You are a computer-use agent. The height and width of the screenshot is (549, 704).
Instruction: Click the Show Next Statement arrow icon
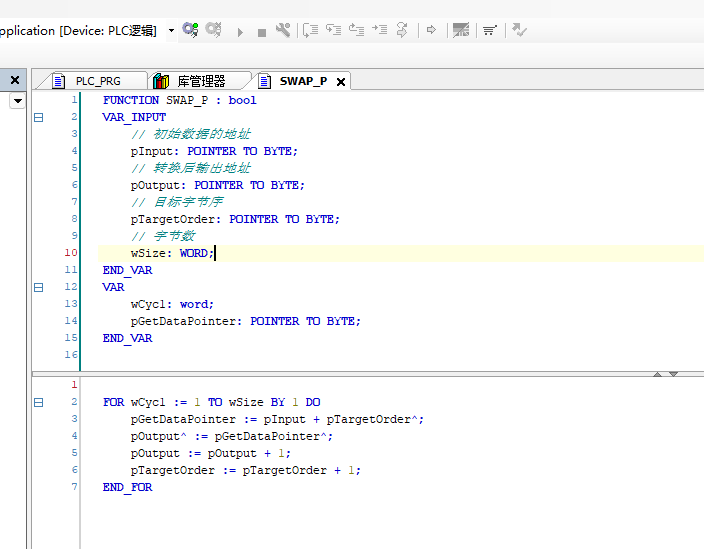pyautogui.click(x=431, y=30)
